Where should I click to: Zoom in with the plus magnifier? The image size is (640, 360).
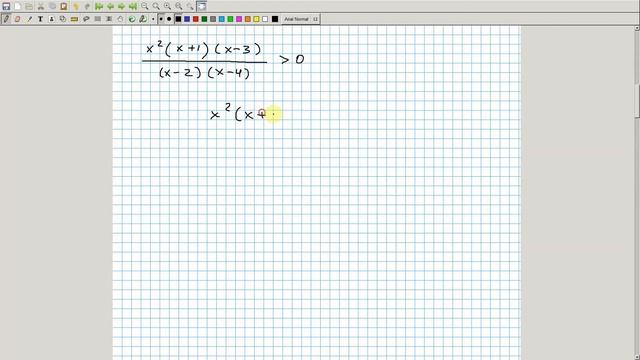click(168, 7)
